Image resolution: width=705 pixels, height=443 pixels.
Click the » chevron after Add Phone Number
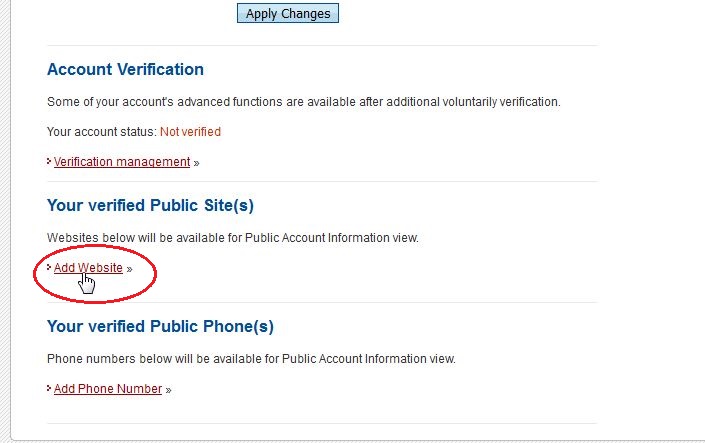tap(168, 390)
